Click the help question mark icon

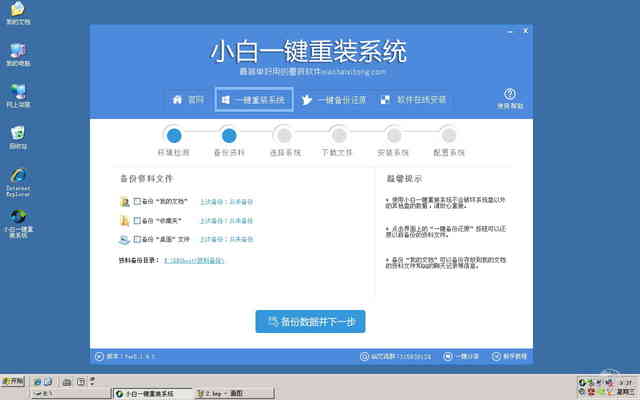[508, 95]
